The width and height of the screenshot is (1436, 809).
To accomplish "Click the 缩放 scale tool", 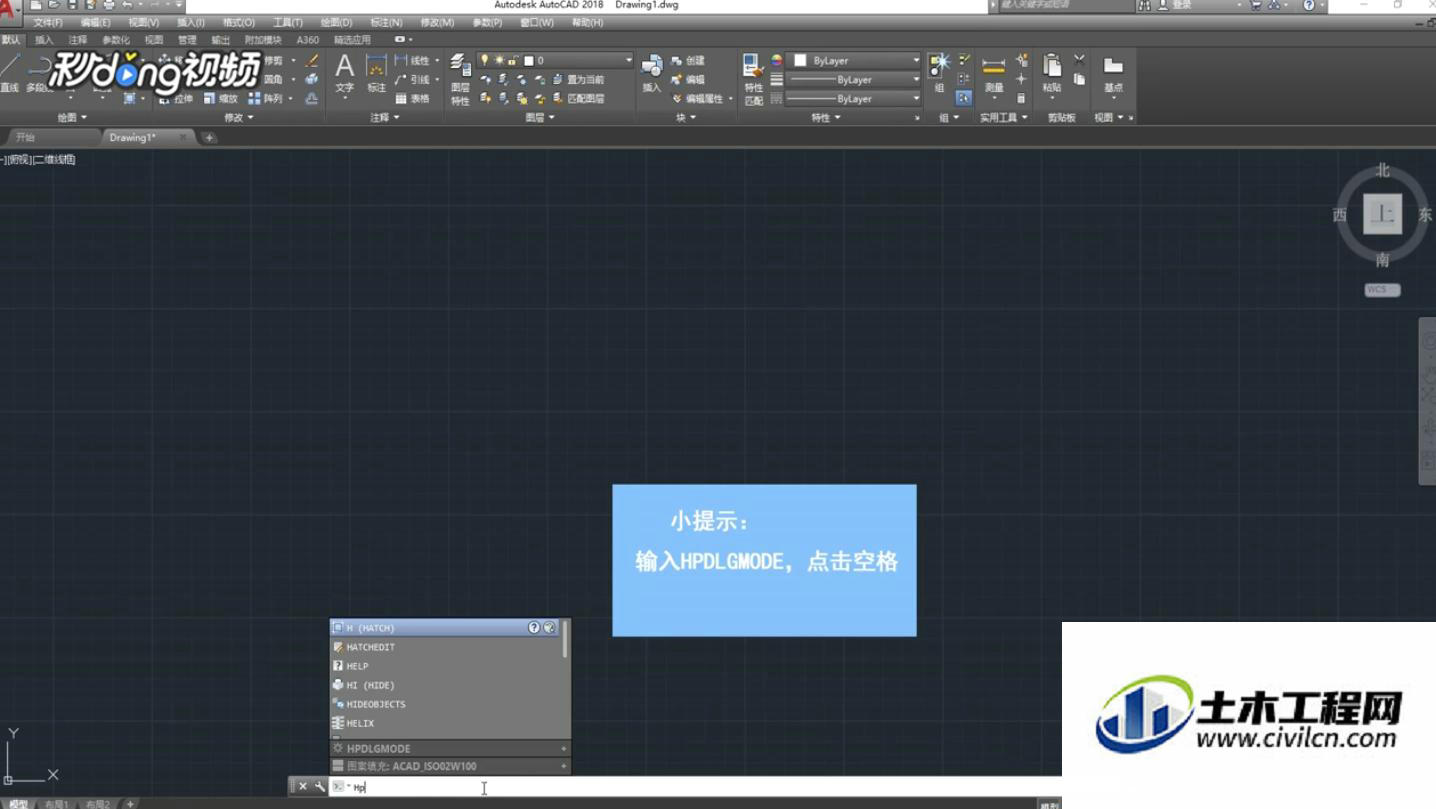I will [x=221, y=99].
